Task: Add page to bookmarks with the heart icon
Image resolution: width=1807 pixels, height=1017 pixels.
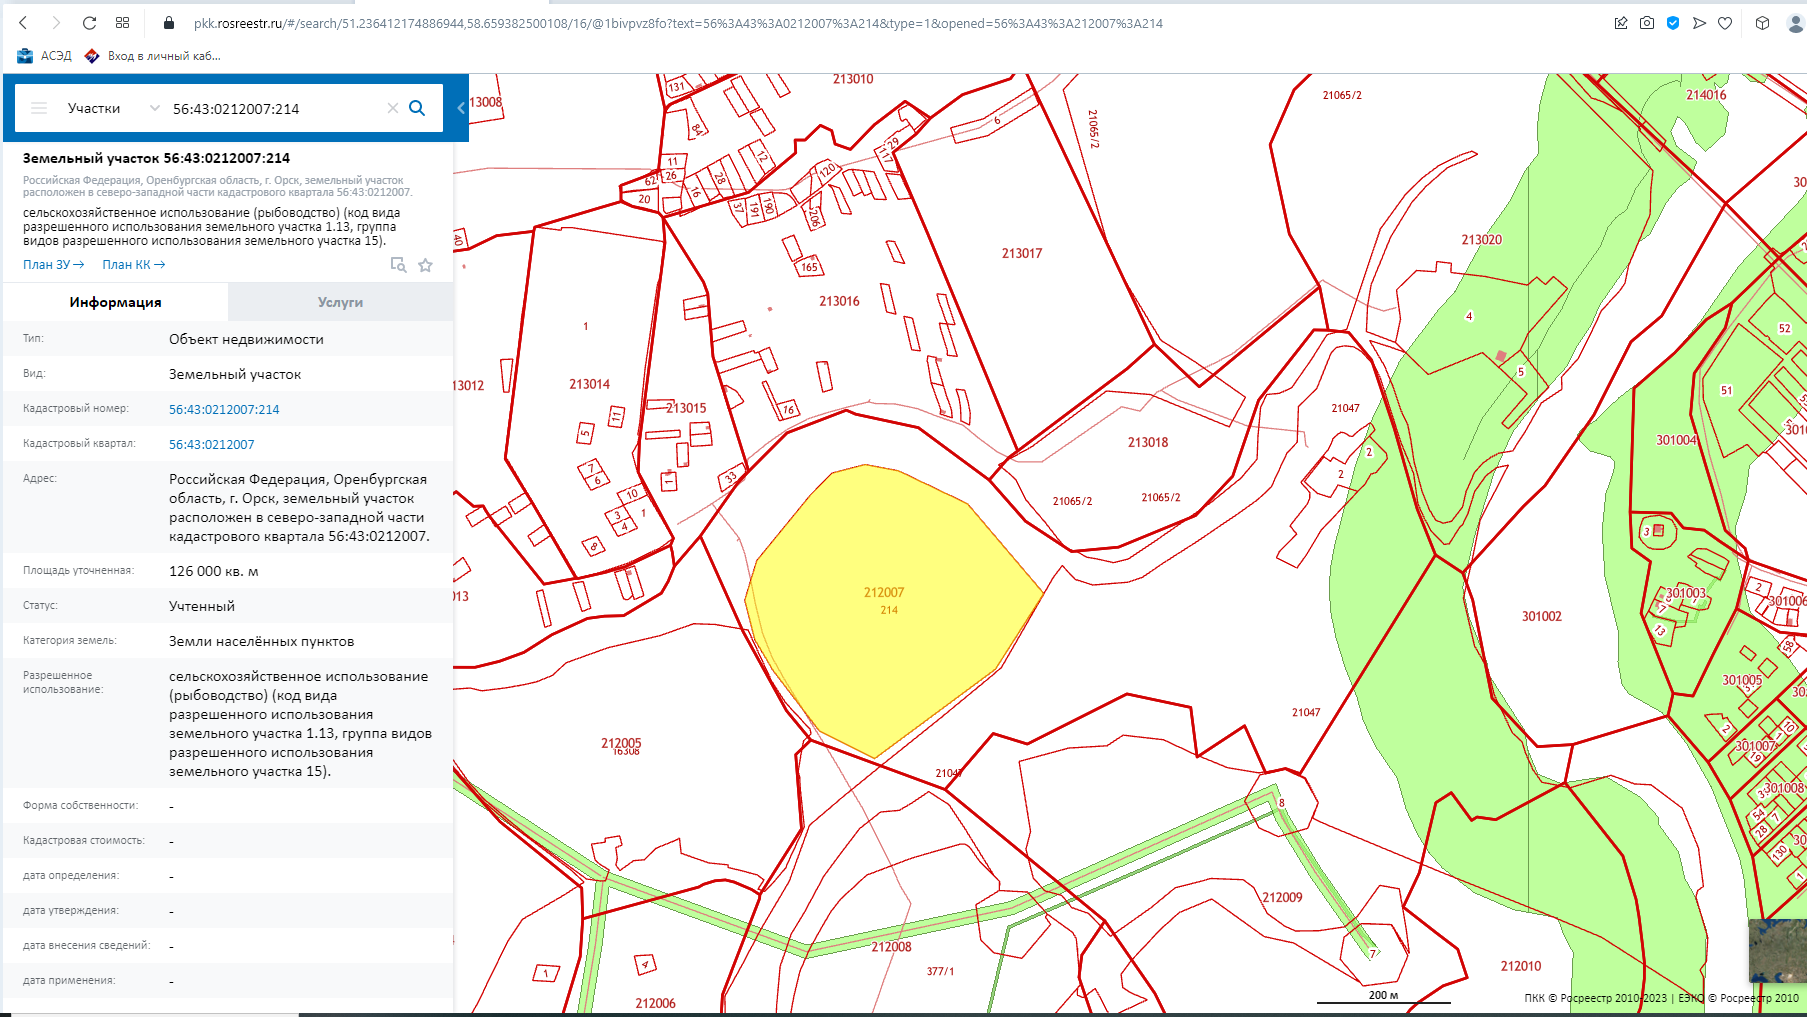Action: point(1725,23)
